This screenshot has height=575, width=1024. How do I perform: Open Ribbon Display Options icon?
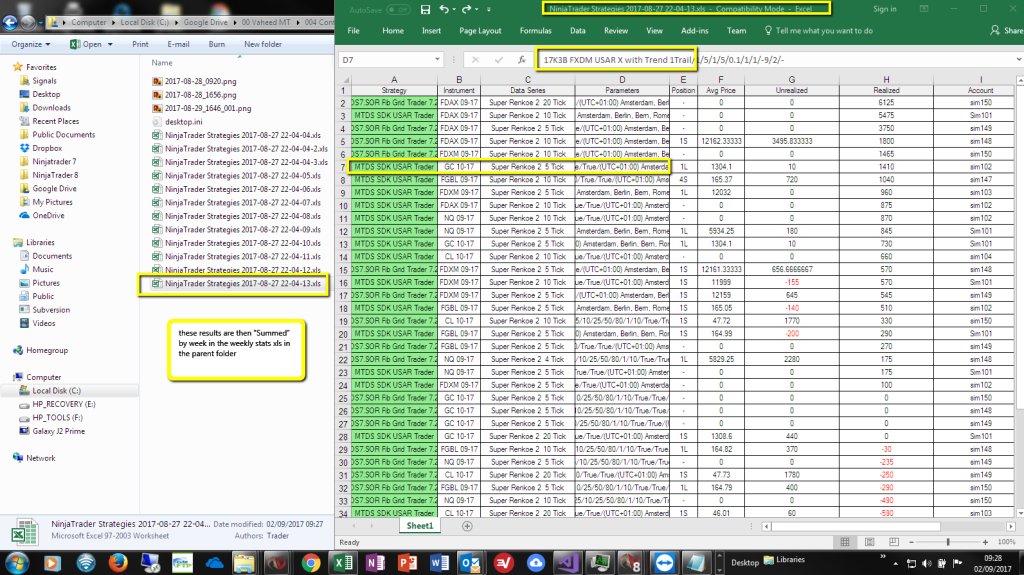click(x=924, y=9)
